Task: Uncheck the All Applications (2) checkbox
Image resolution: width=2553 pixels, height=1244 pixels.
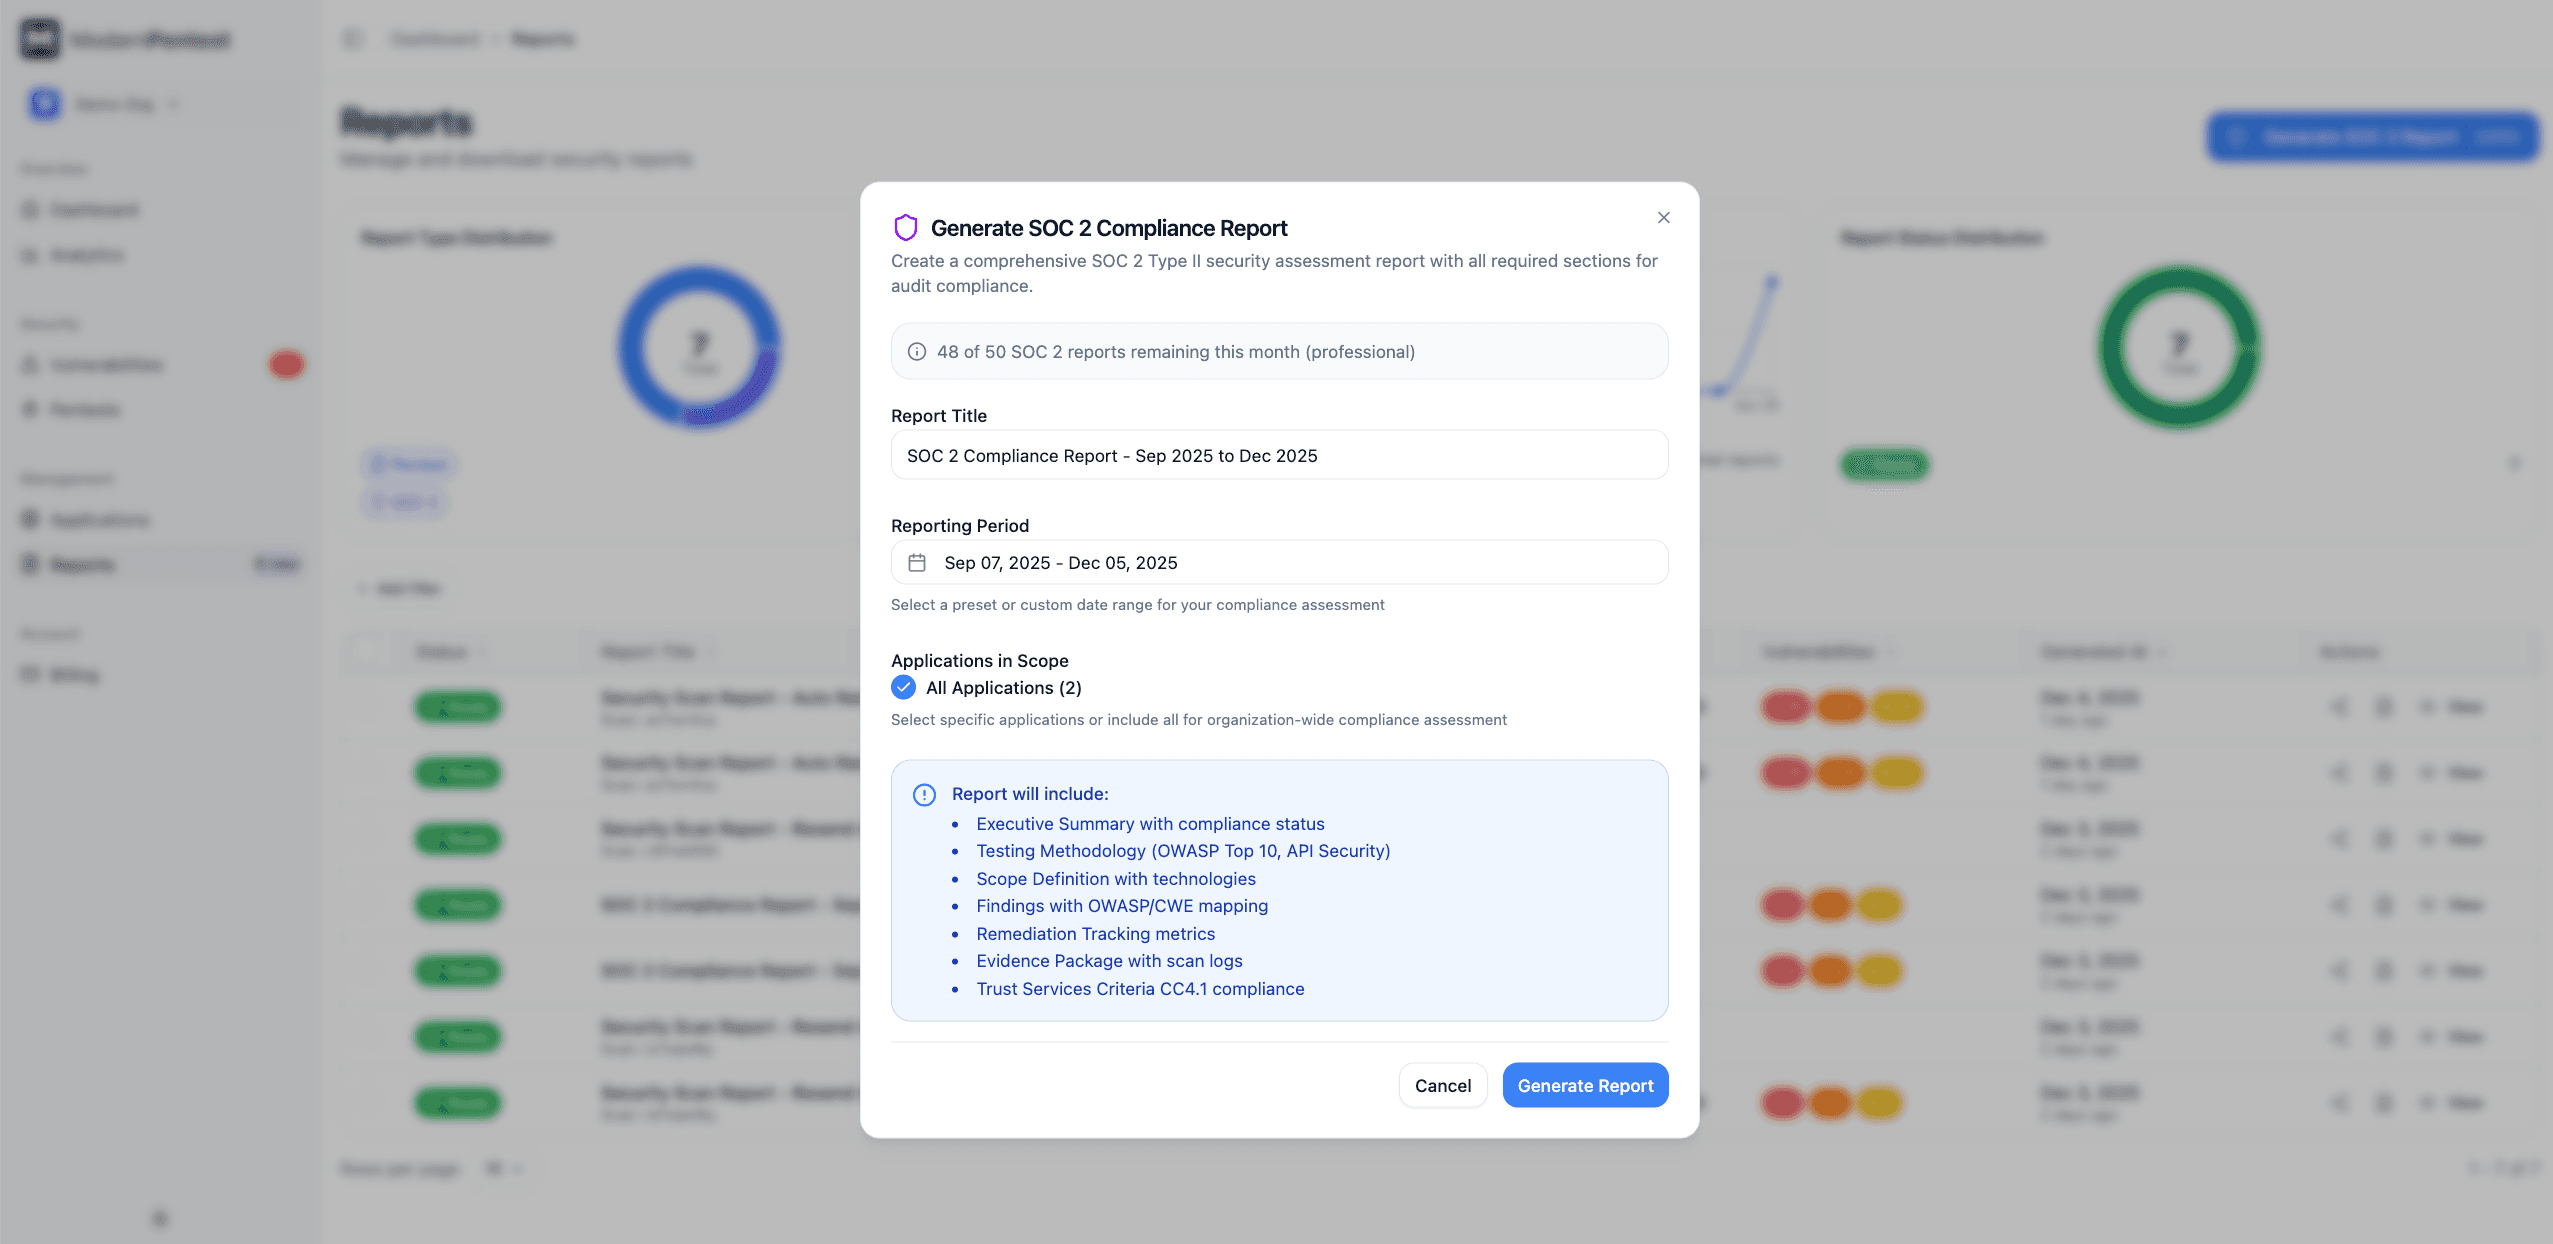Action: click(x=903, y=688)
